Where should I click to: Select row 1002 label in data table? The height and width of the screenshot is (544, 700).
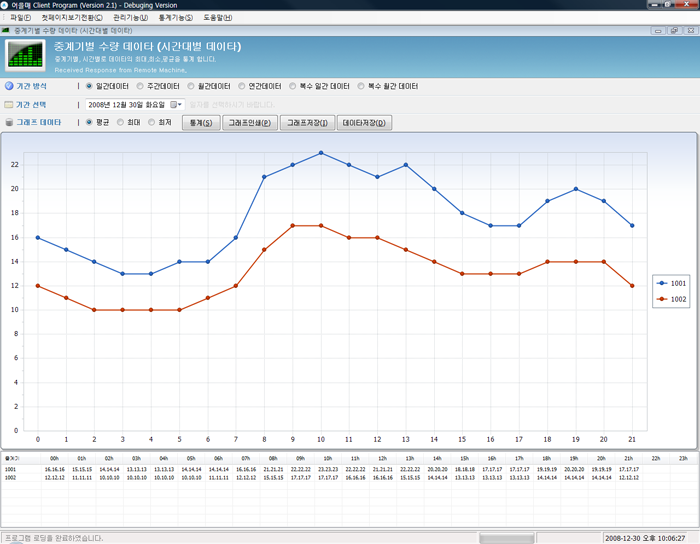10,478
